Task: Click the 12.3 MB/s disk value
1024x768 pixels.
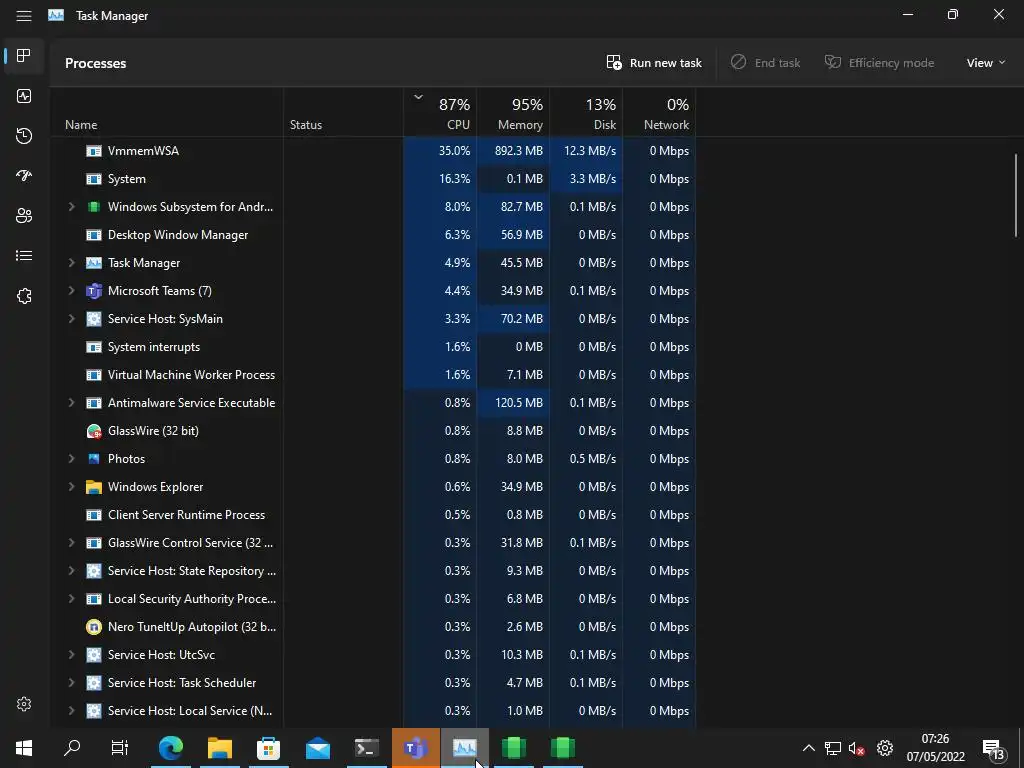Action: pyautogui.click(x=590, y=151)
